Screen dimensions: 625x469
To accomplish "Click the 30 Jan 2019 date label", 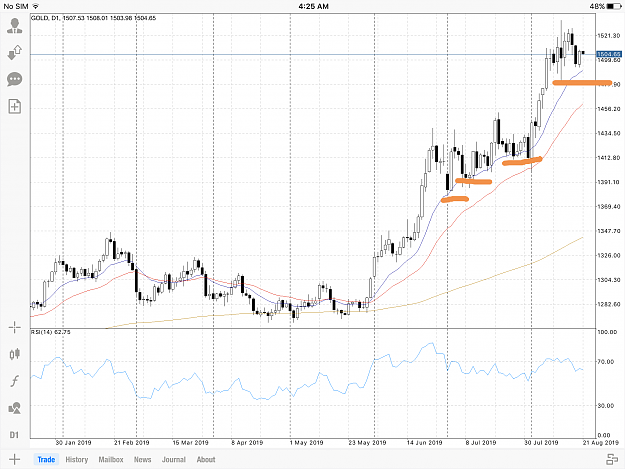I will [x=73, y=443].
